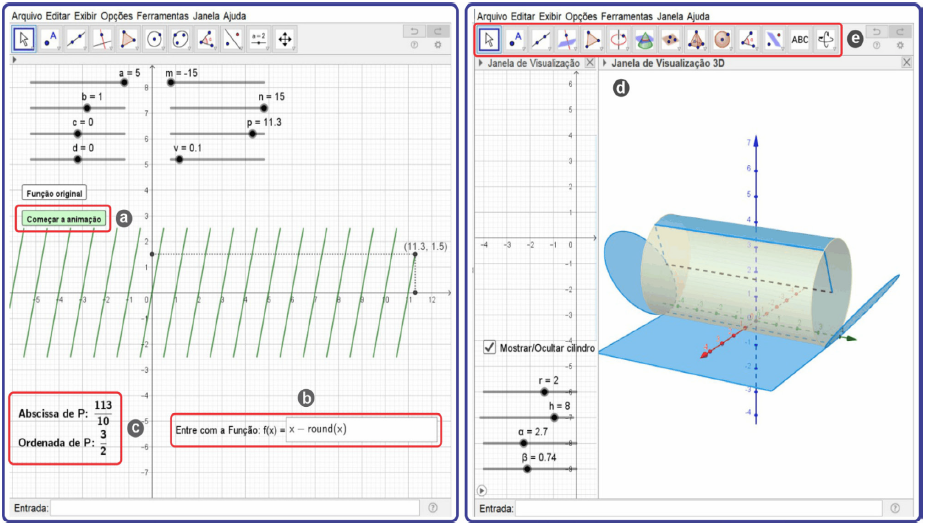Click the function input field f(x)

(x=360, y=430)
